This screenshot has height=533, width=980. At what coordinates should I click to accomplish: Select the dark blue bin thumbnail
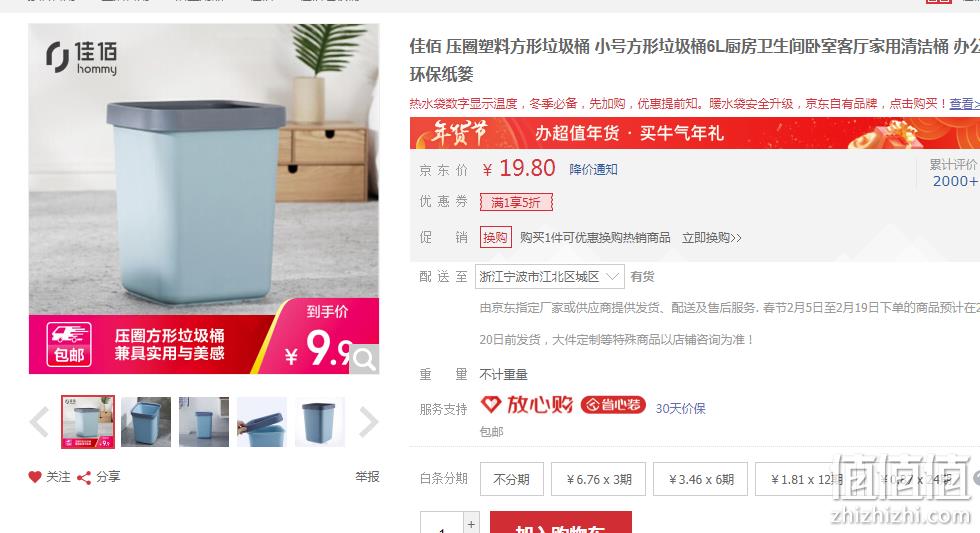tap(319, 422)
